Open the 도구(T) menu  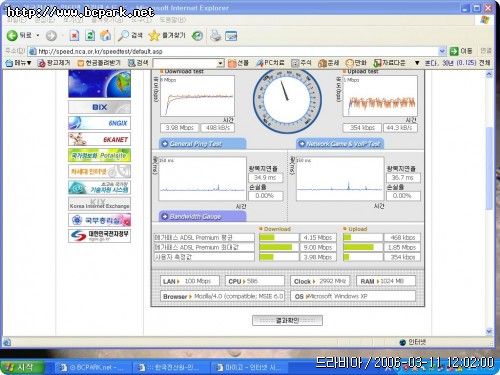[141, 20]
